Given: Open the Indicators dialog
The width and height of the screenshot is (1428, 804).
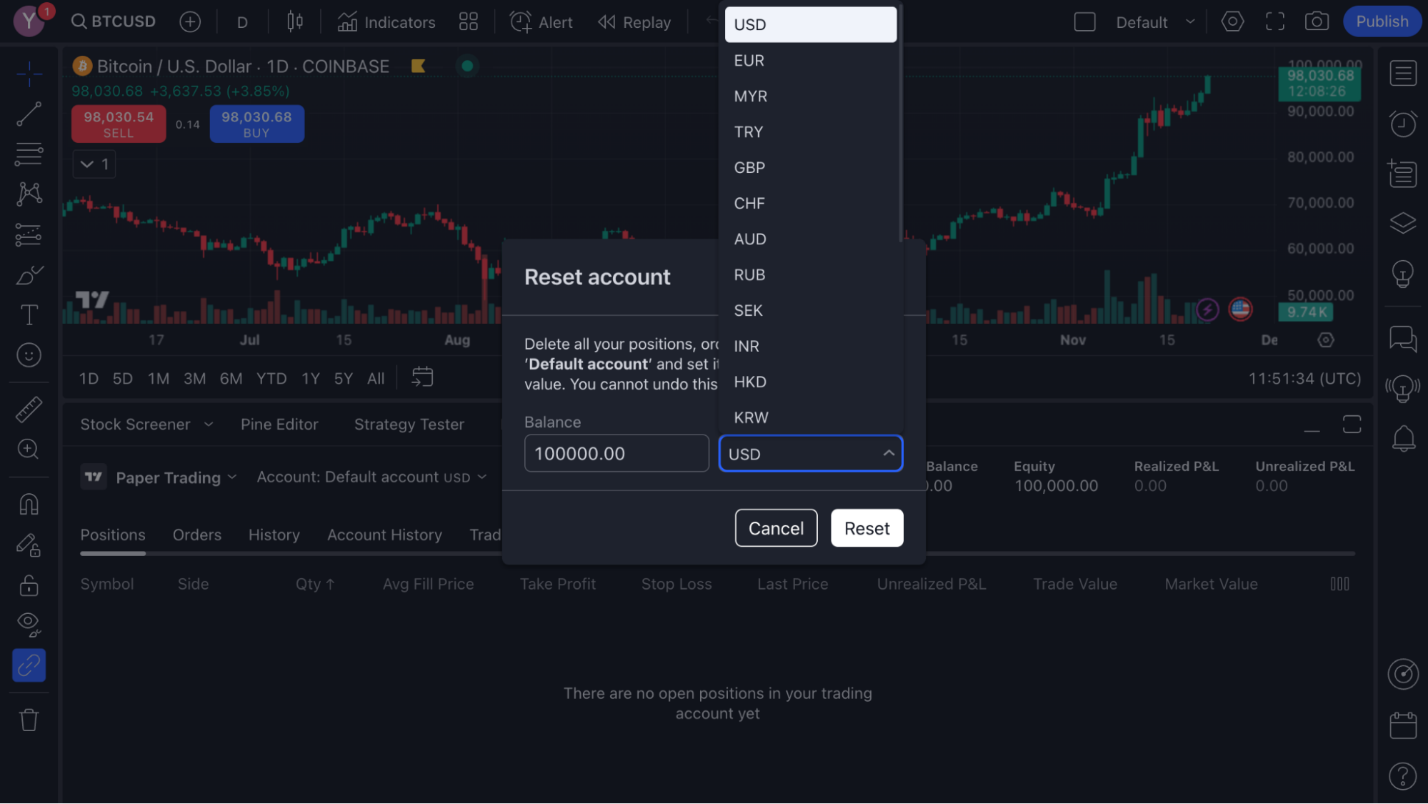Looking at the screenshot, I should point(386,22).
